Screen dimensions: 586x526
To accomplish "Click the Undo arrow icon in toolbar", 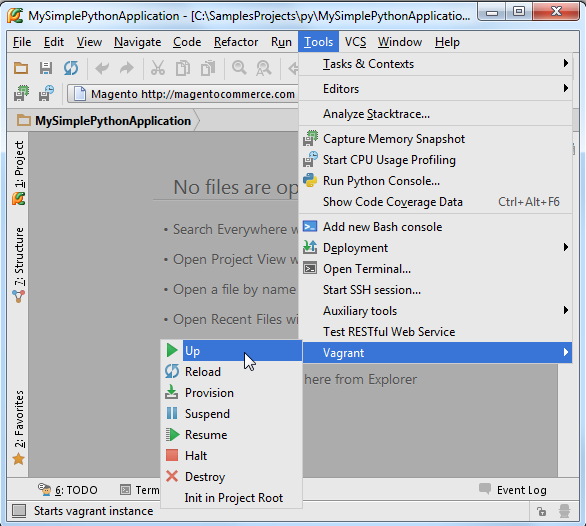I will tap(102, 68).
